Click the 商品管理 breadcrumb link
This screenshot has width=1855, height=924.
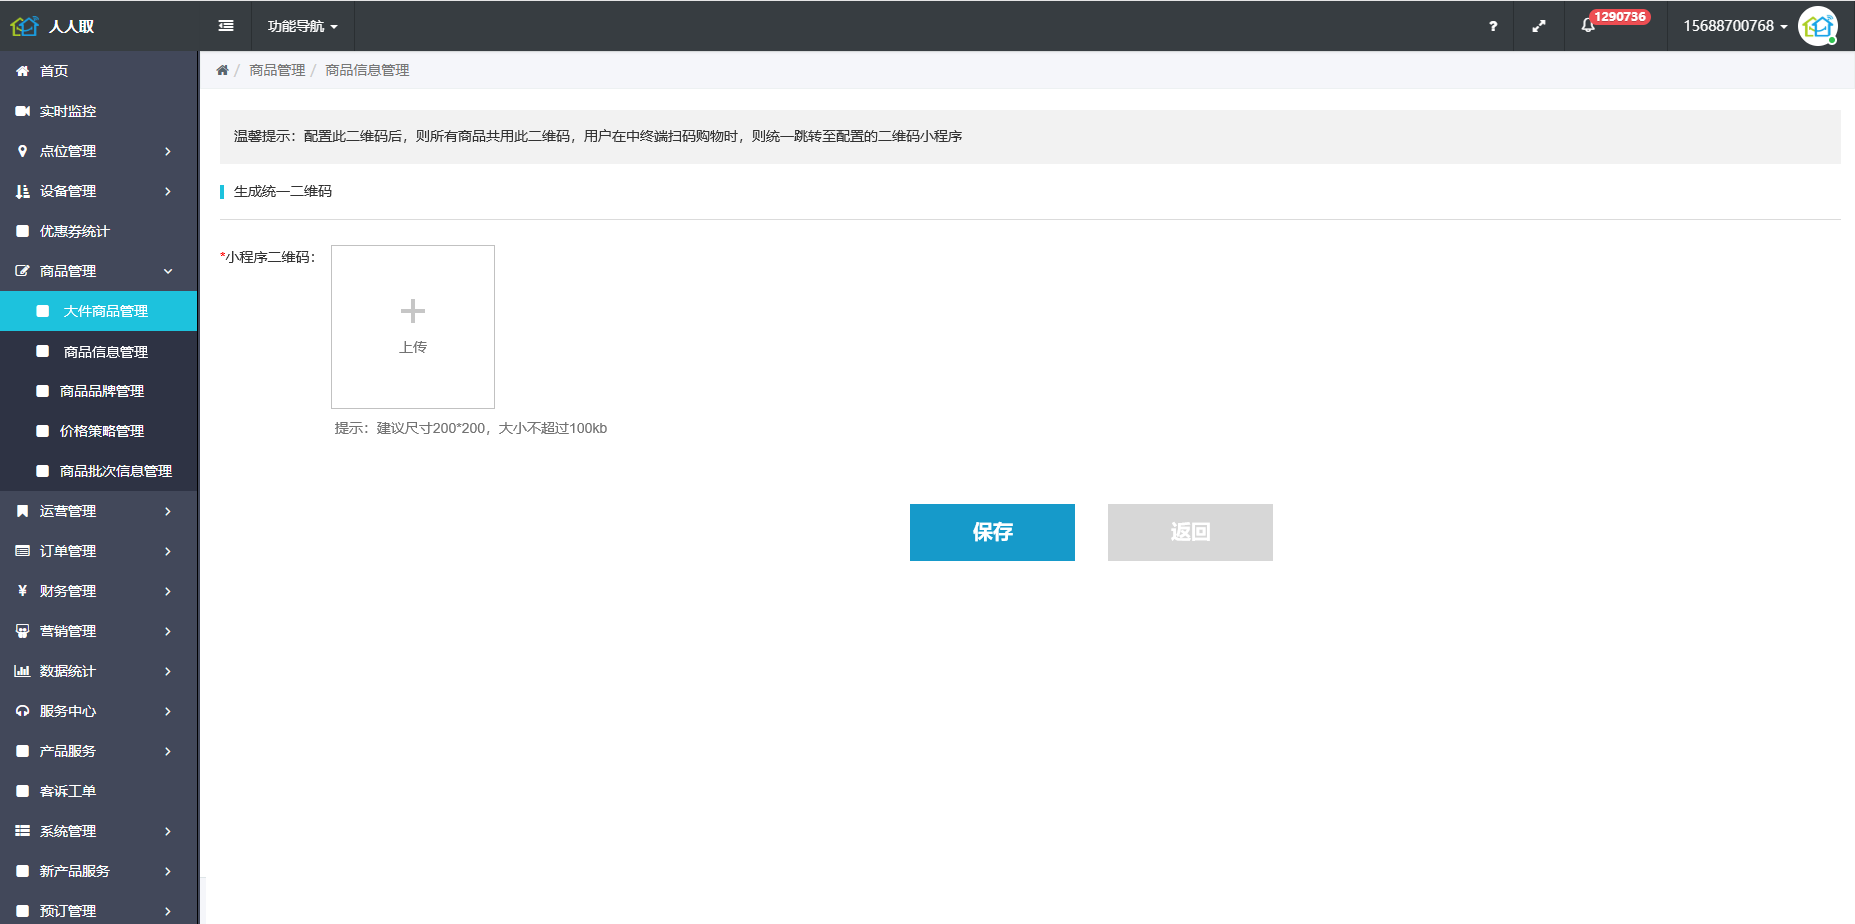coord(277,70)
